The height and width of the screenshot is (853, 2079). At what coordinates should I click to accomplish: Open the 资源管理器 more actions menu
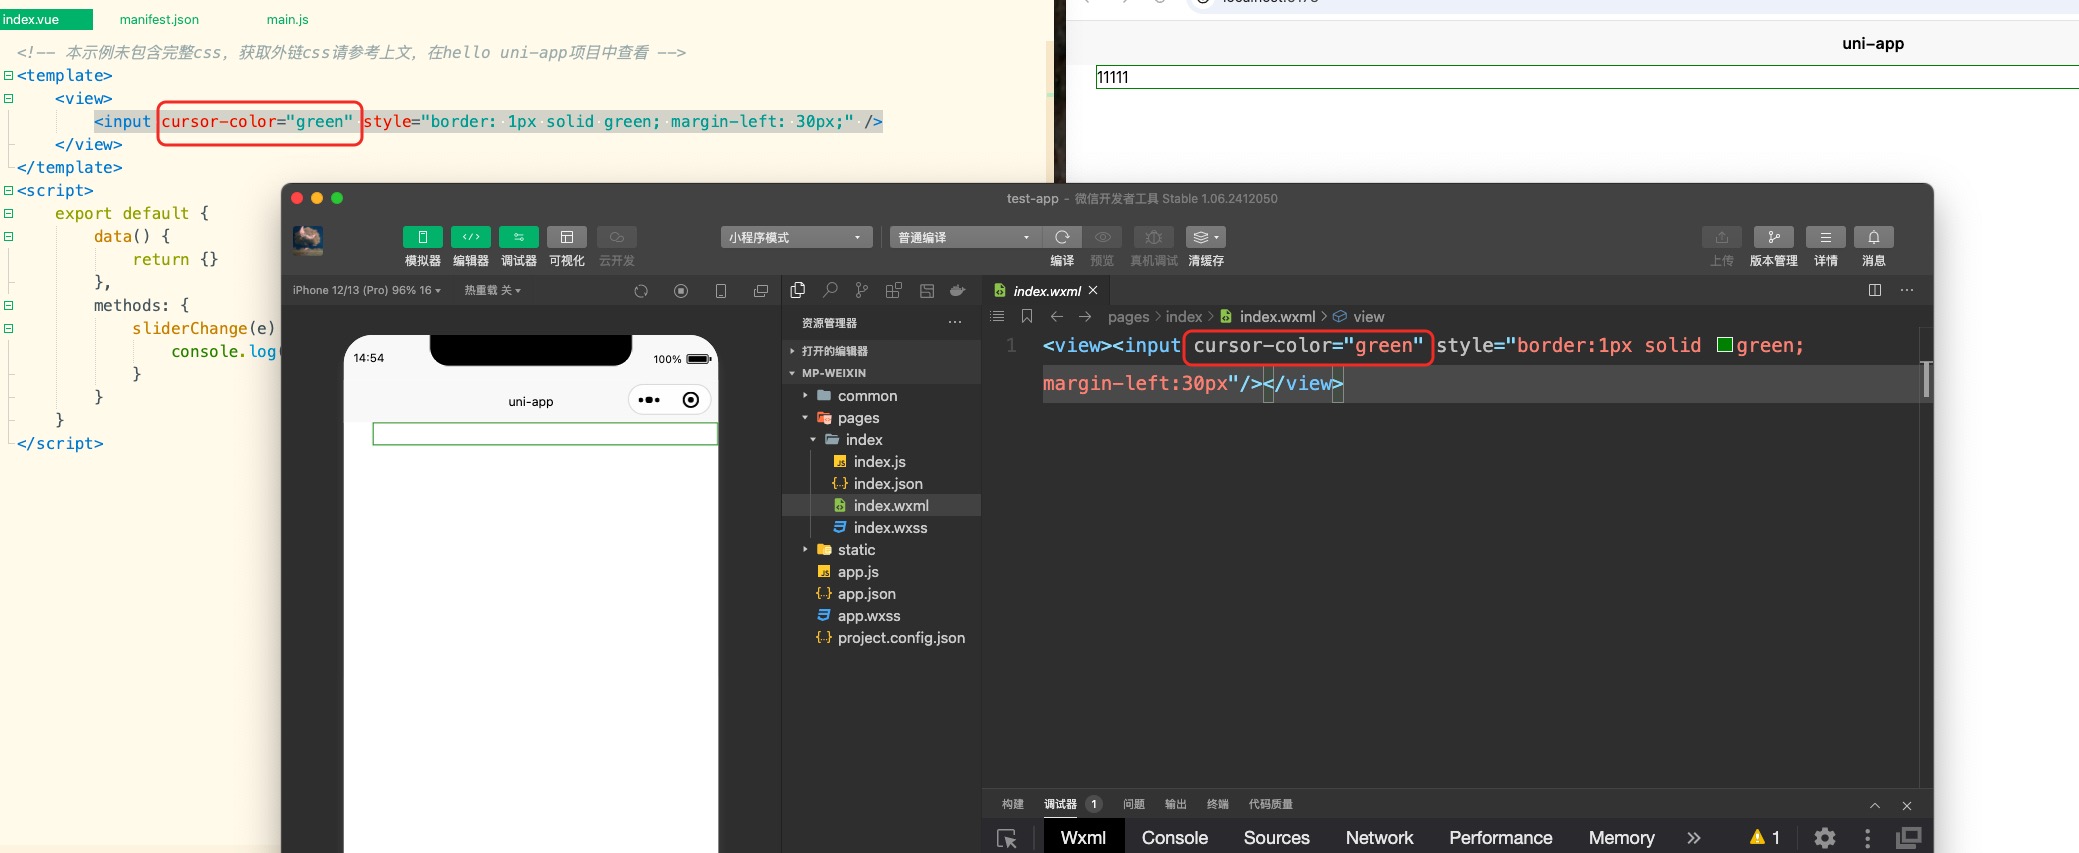tap(955, 322)
